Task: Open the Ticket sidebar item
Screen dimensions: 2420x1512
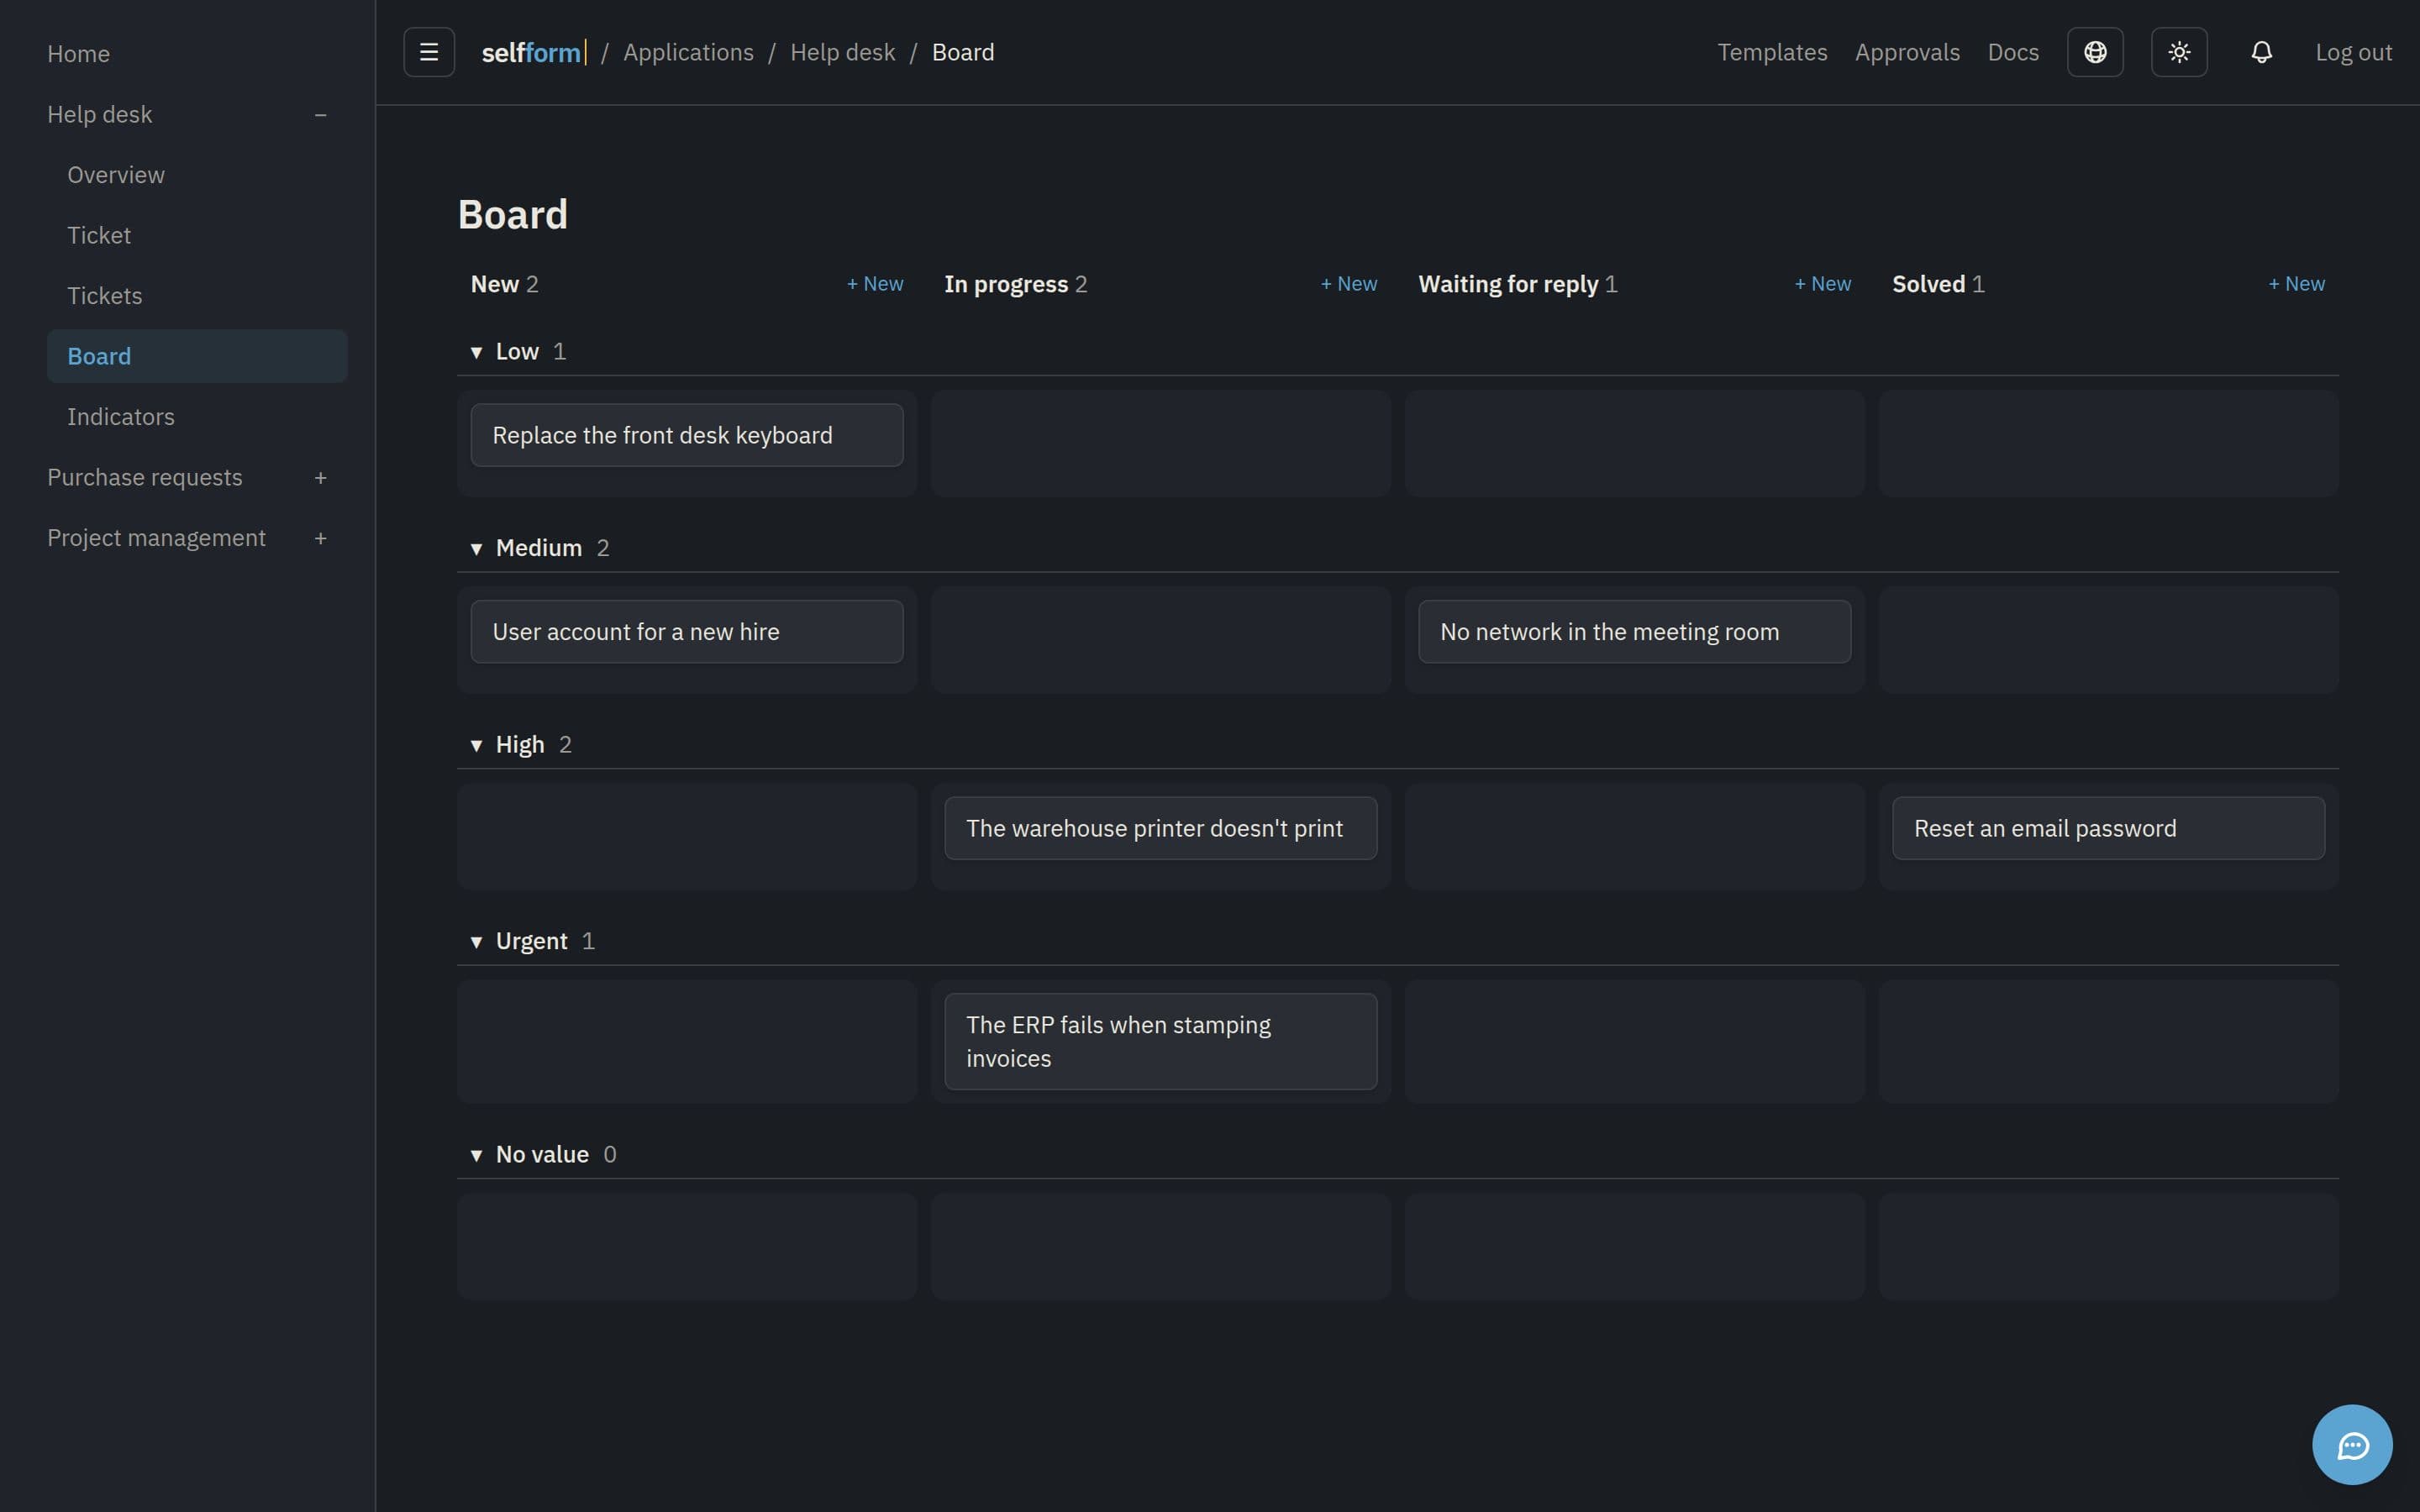Action: pyautogui.click(x=99, y=235)
